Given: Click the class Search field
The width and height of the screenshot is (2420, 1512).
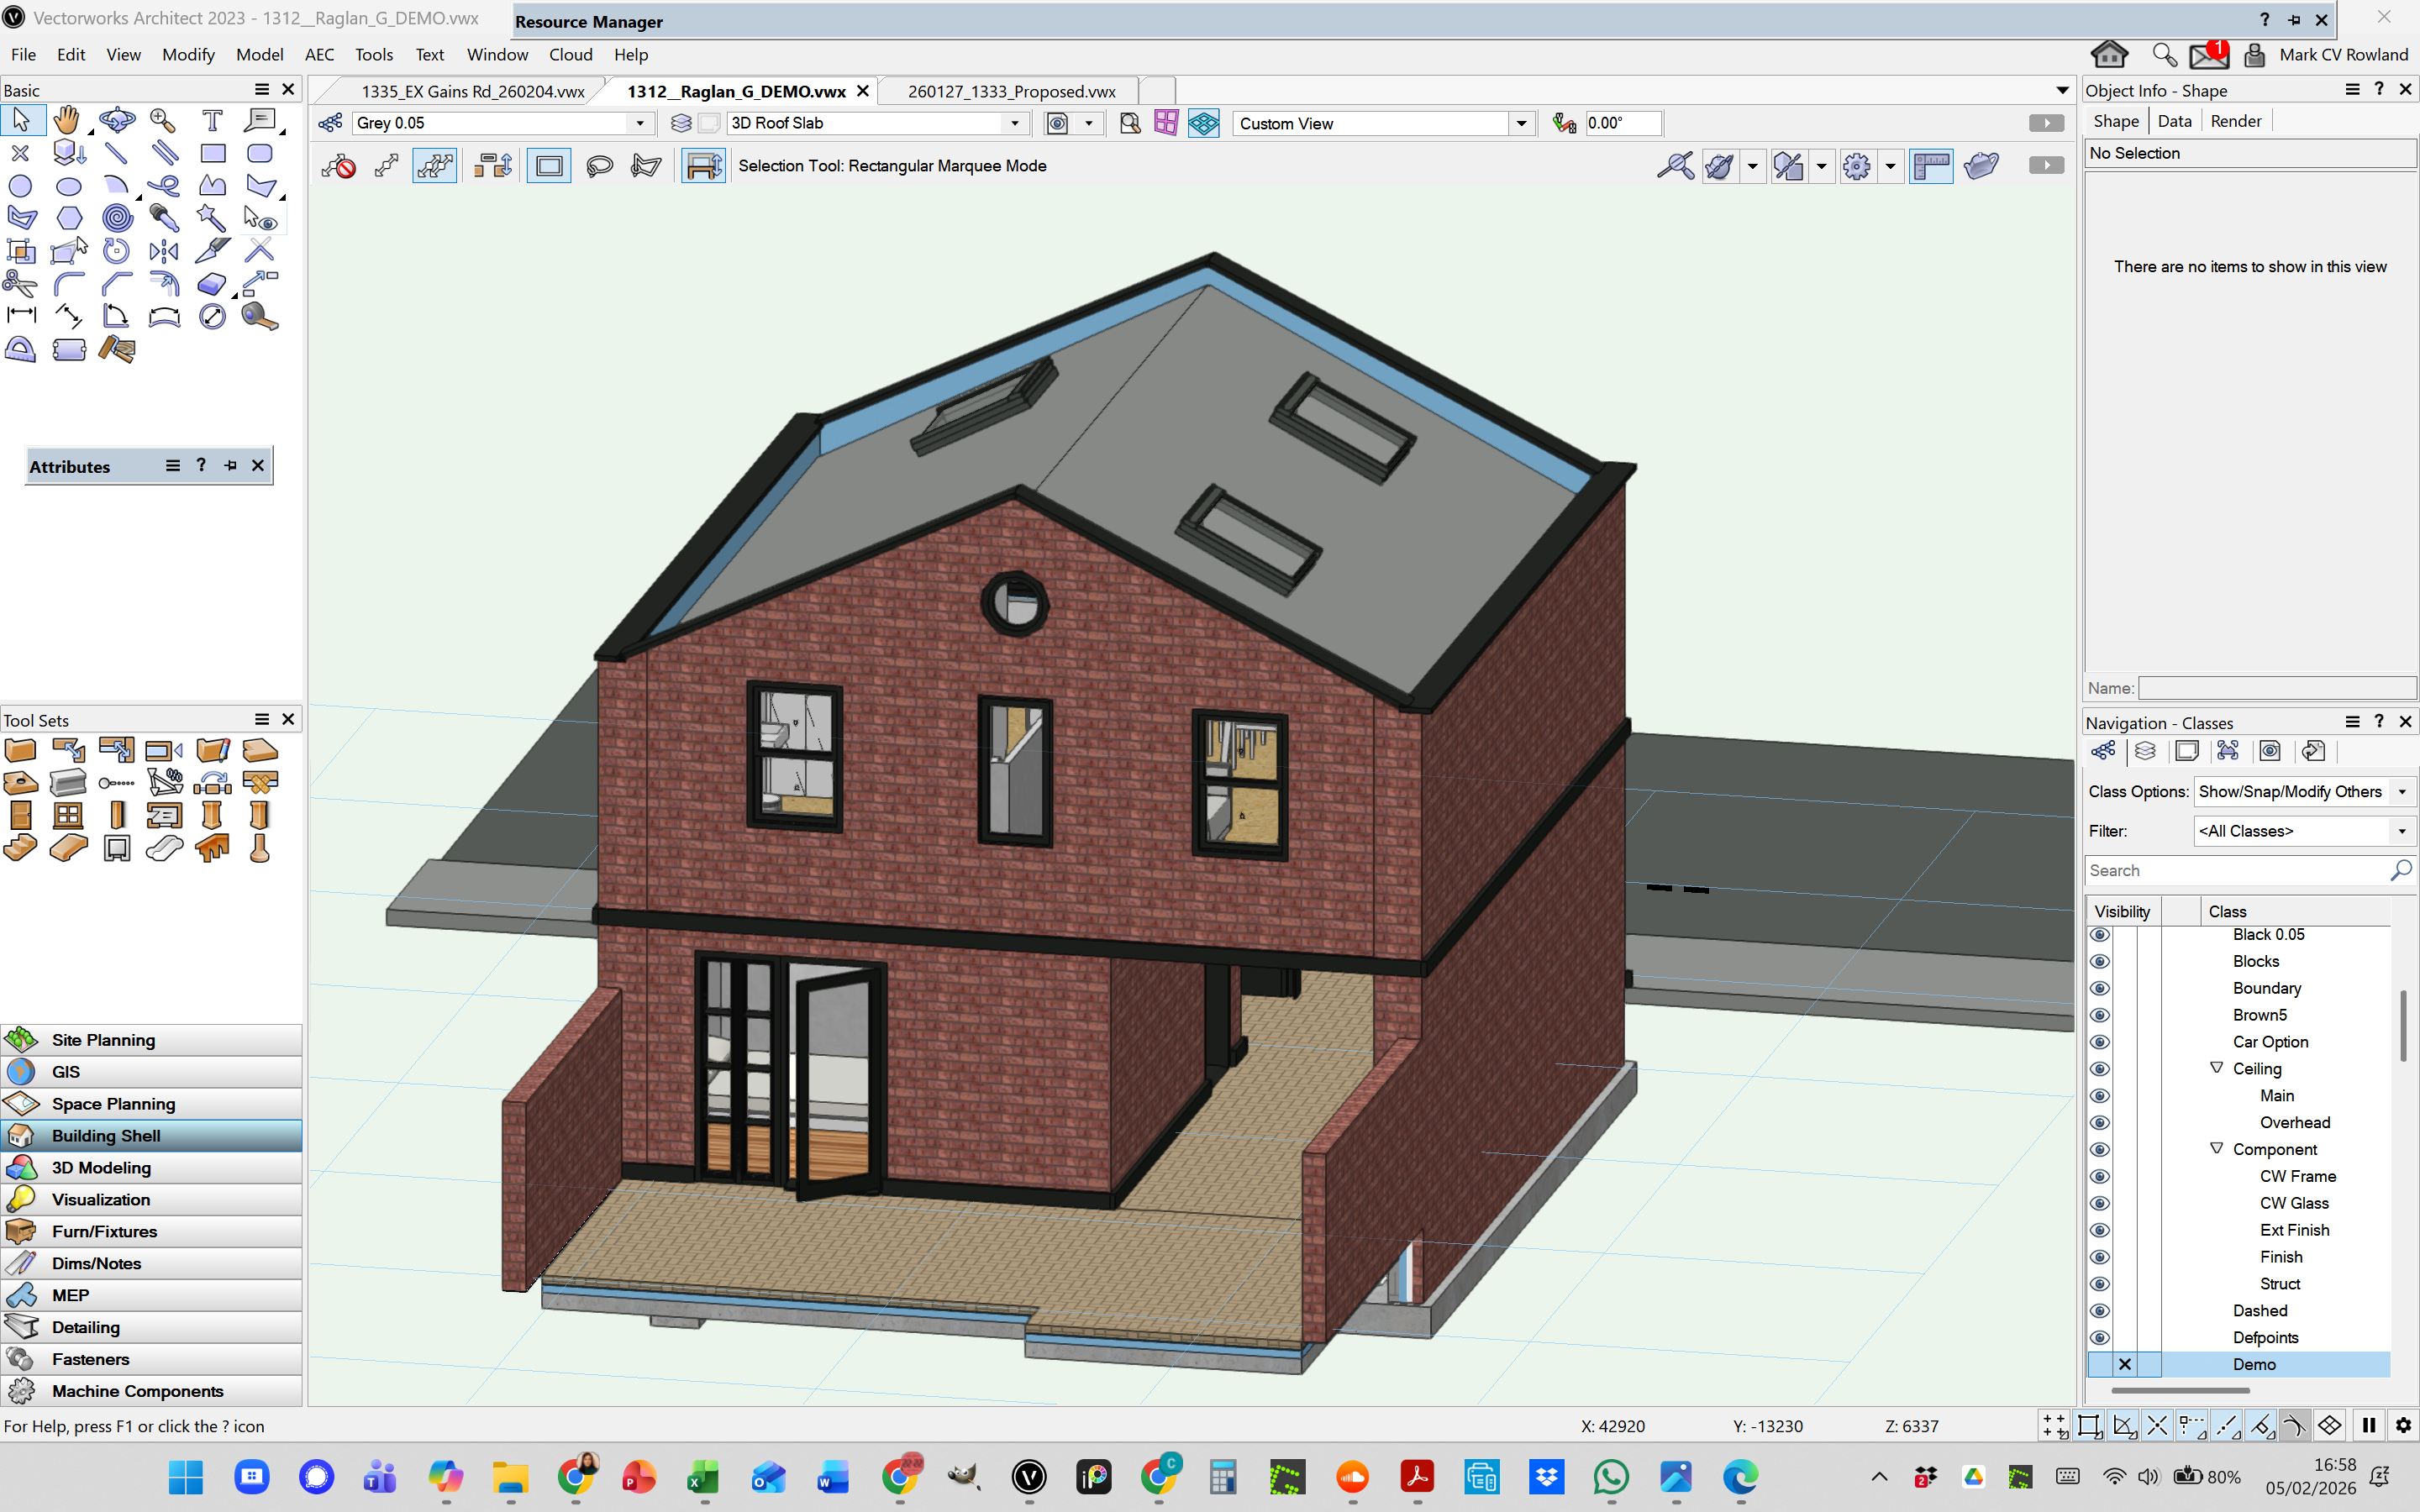Looking at the screenshot, I should [x=2235, y=871].
